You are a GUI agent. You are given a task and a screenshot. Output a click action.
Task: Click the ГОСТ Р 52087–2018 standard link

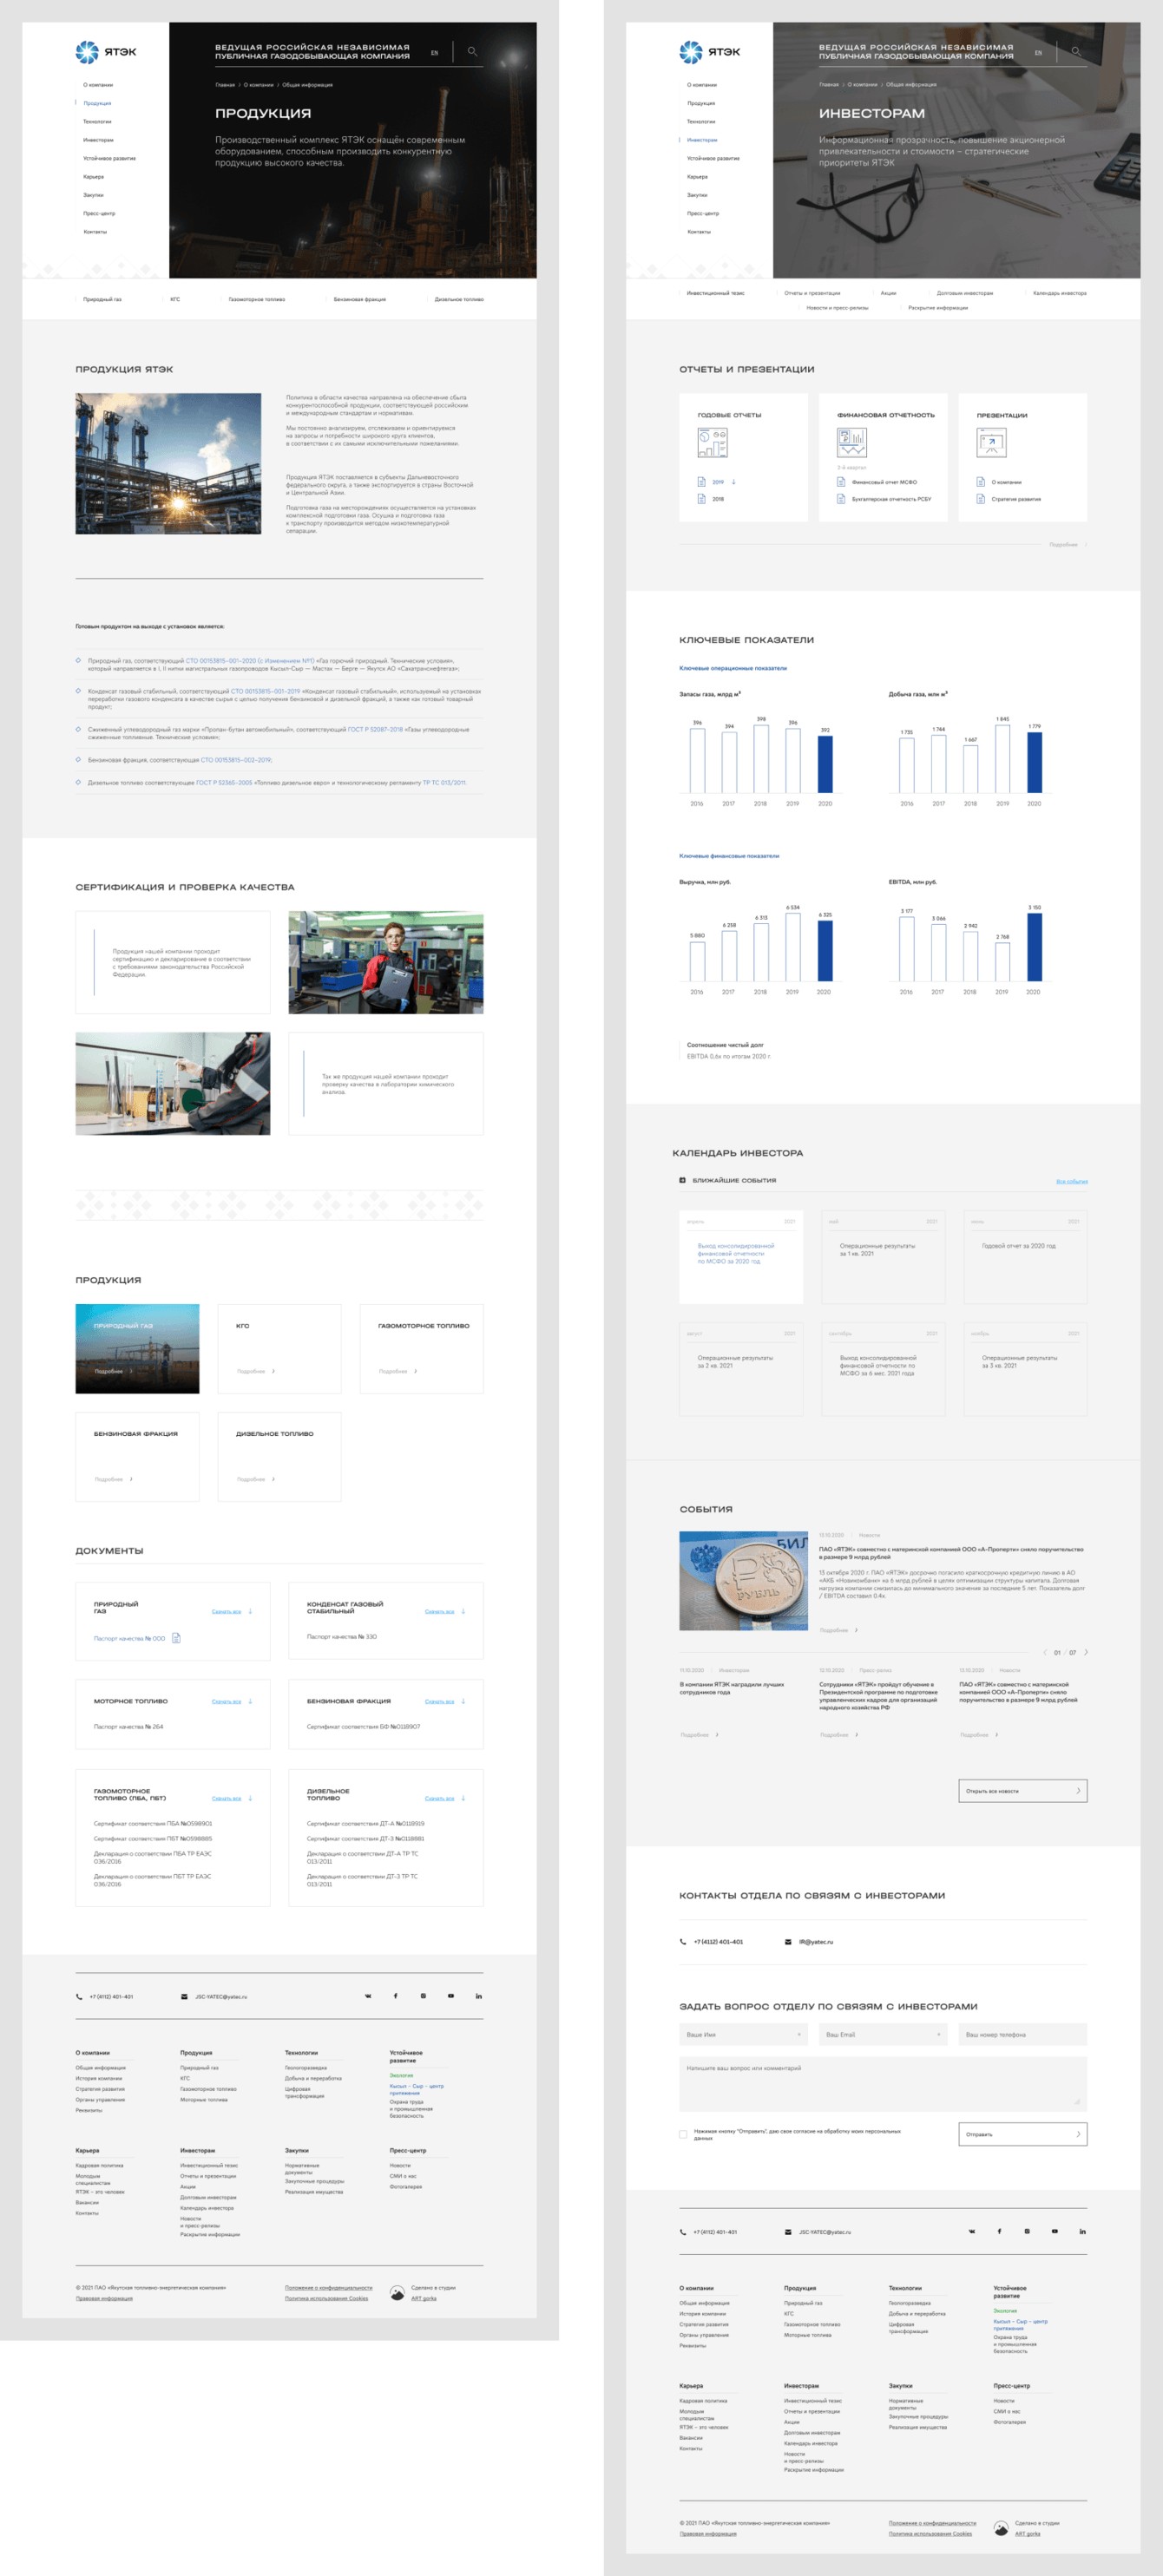coord(375,730)
